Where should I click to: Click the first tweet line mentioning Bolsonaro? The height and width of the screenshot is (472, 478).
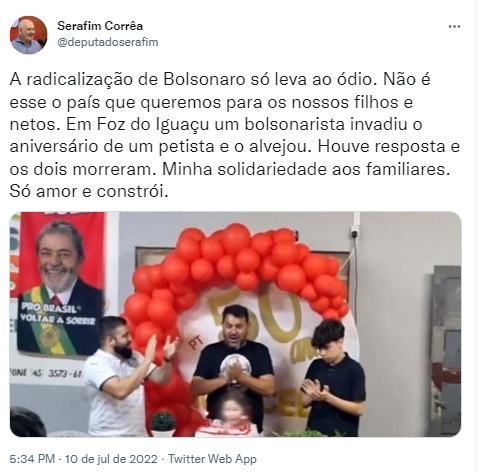(x=220, y=80)
